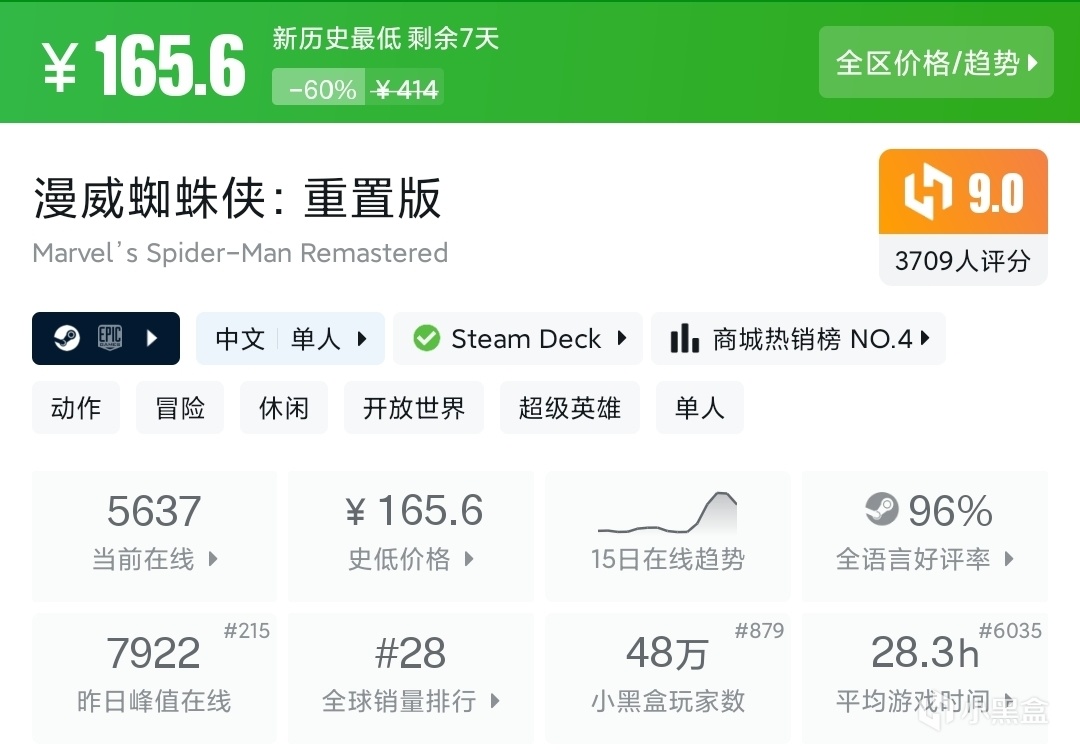Open the 3709人评分 rating count
This screenshot has width=1080, height=750.
[962, 261]
